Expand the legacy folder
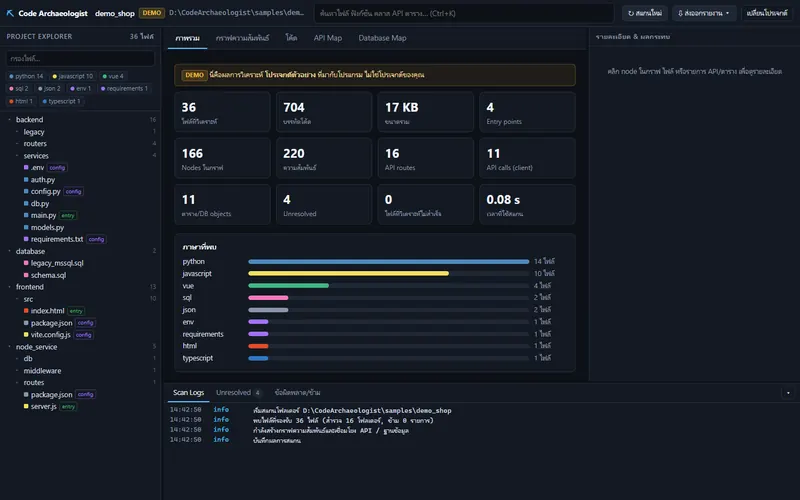800x500 pixels. click(17, 132)
